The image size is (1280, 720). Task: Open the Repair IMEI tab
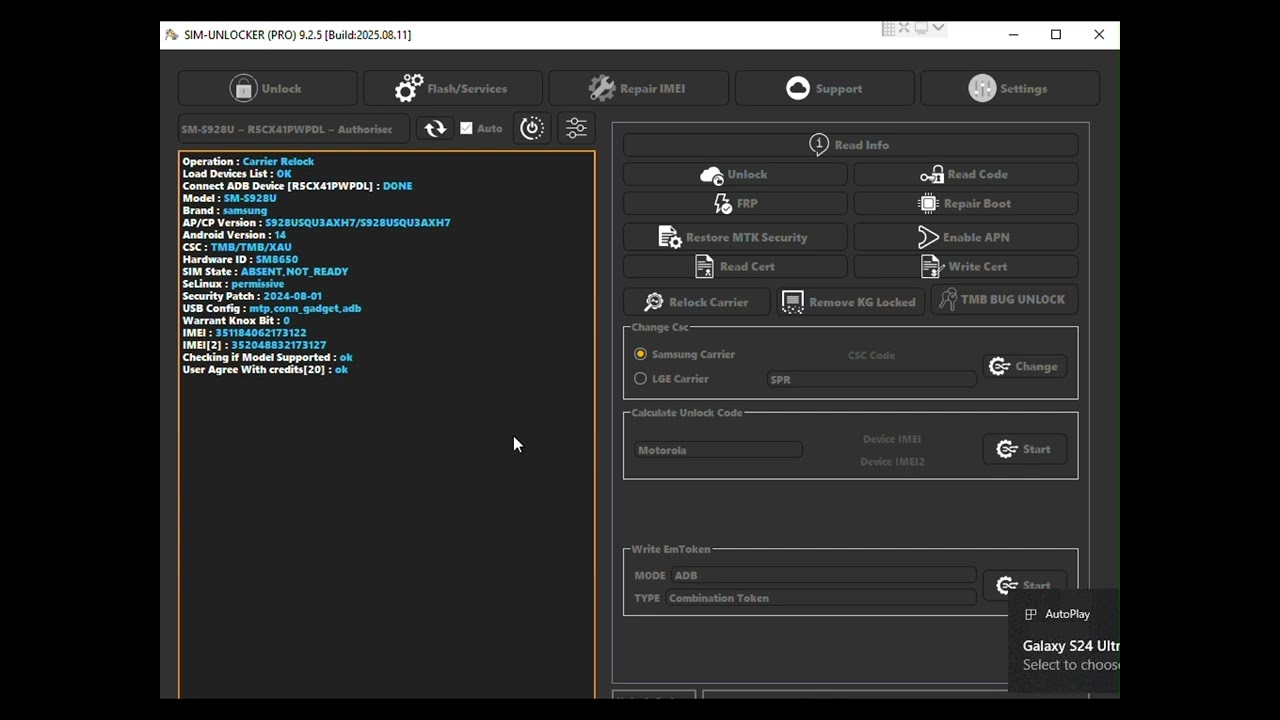click(638, 88)
